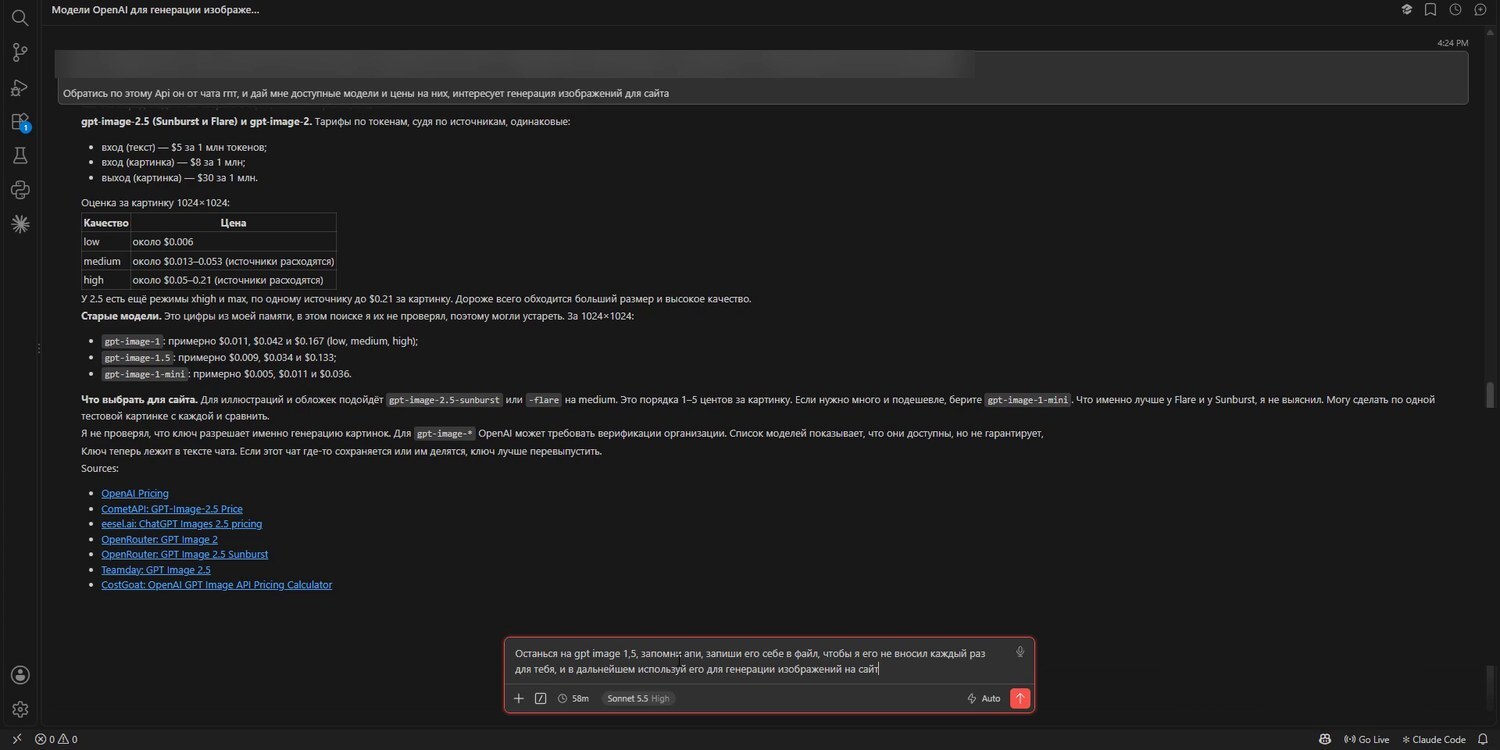Send the message with red arrow button
Image resolution: width=1500 pixels, height=750 pixels.
1020,698
